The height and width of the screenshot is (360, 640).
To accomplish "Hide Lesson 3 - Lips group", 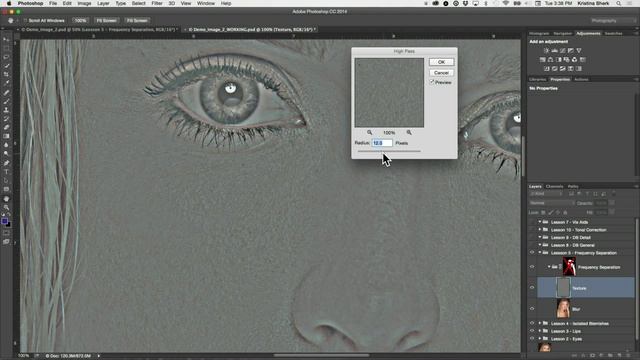I will [532, 331].
